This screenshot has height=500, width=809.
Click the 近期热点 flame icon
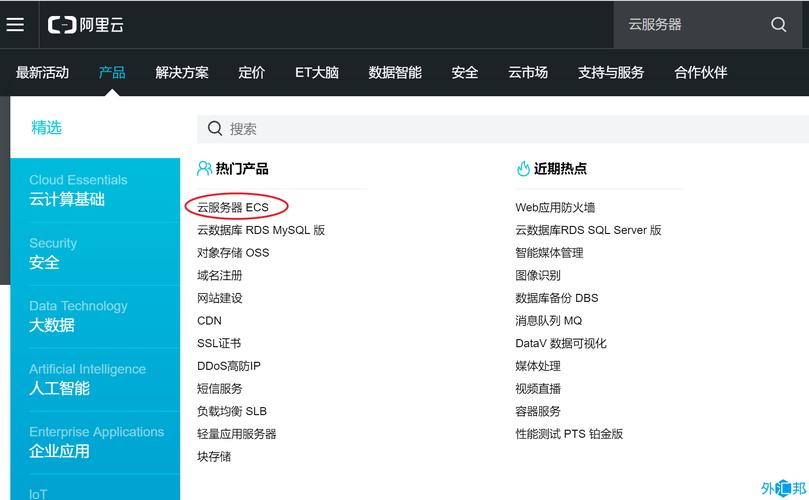pyautogui.click(x=523, y=168)
